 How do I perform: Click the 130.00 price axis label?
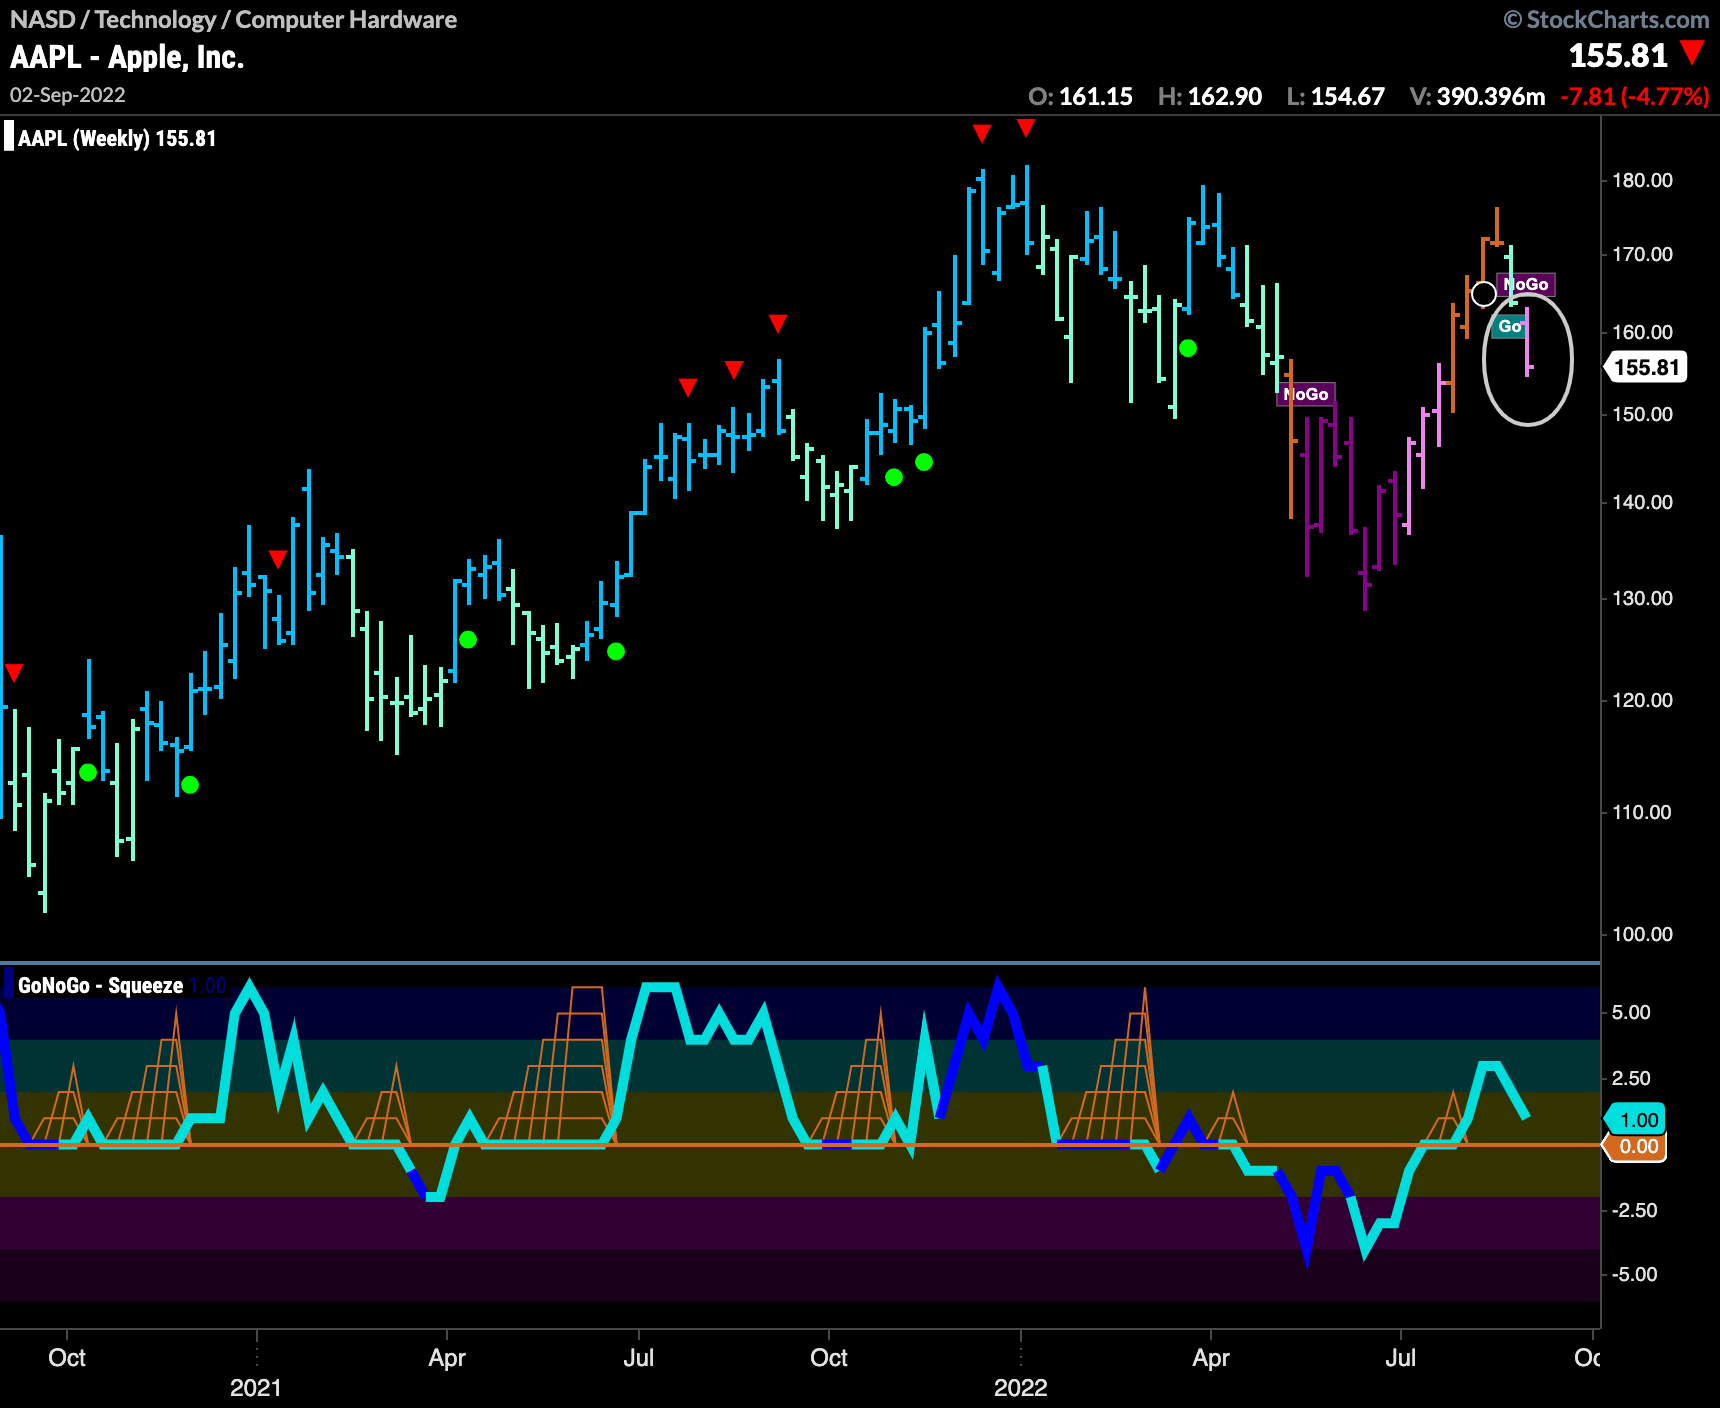coord(1642,598)
